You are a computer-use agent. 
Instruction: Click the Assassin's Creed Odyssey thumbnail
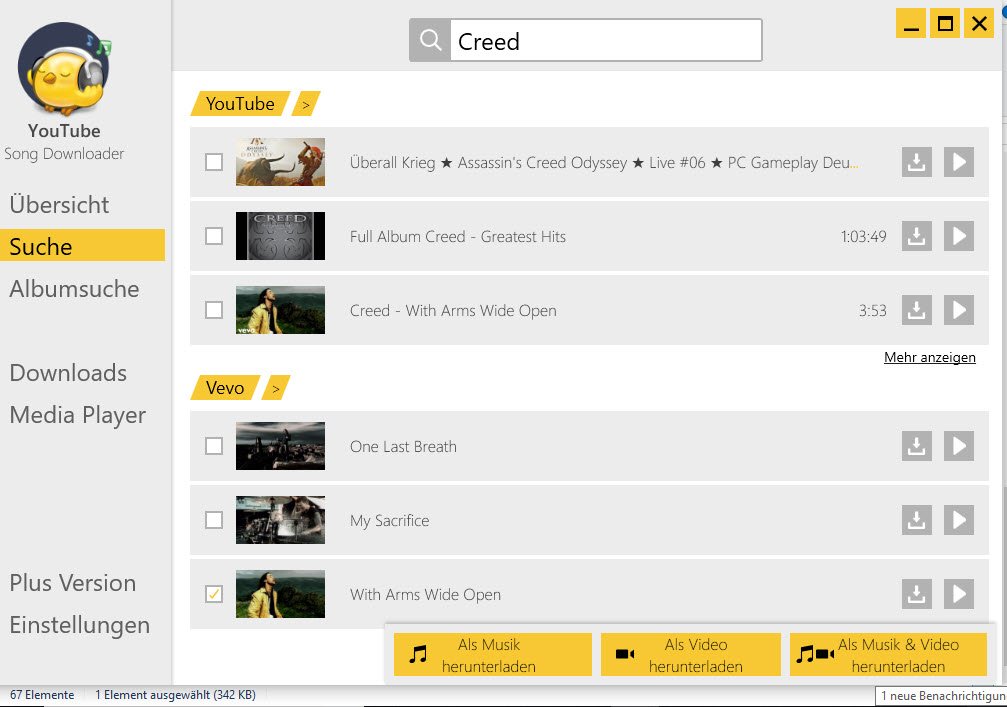coord(280,162)
